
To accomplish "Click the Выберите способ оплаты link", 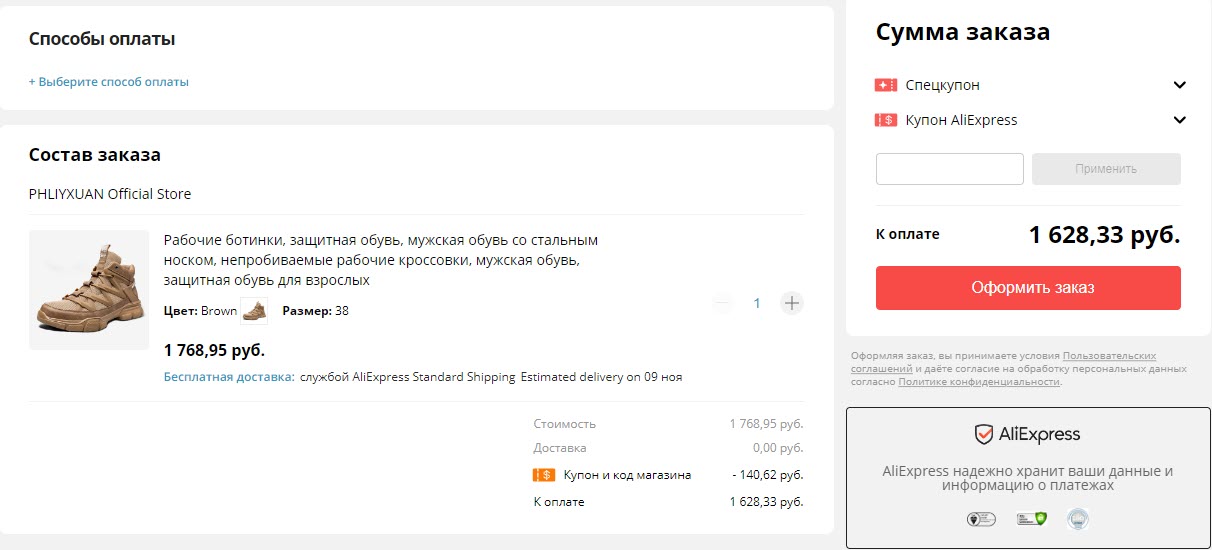I will click(x=109, y=82).
